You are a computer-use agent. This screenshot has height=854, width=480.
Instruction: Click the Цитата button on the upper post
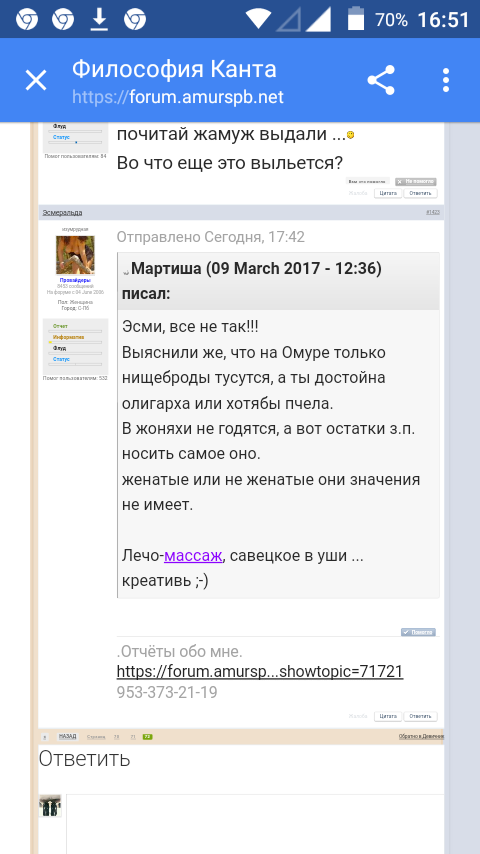(x=388, y=193)
